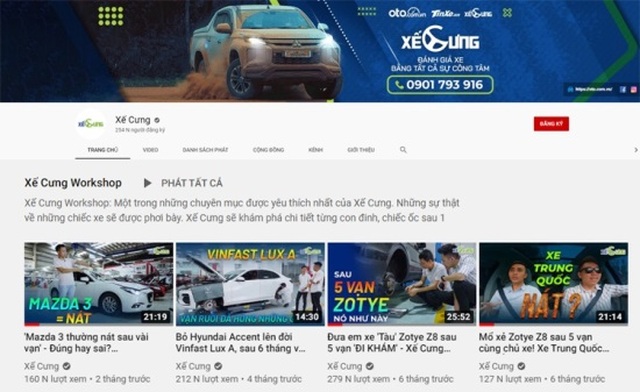
Task: Click '212 N lượt xem • 4 tháng trước' text
Action: (x=239, y=379)
